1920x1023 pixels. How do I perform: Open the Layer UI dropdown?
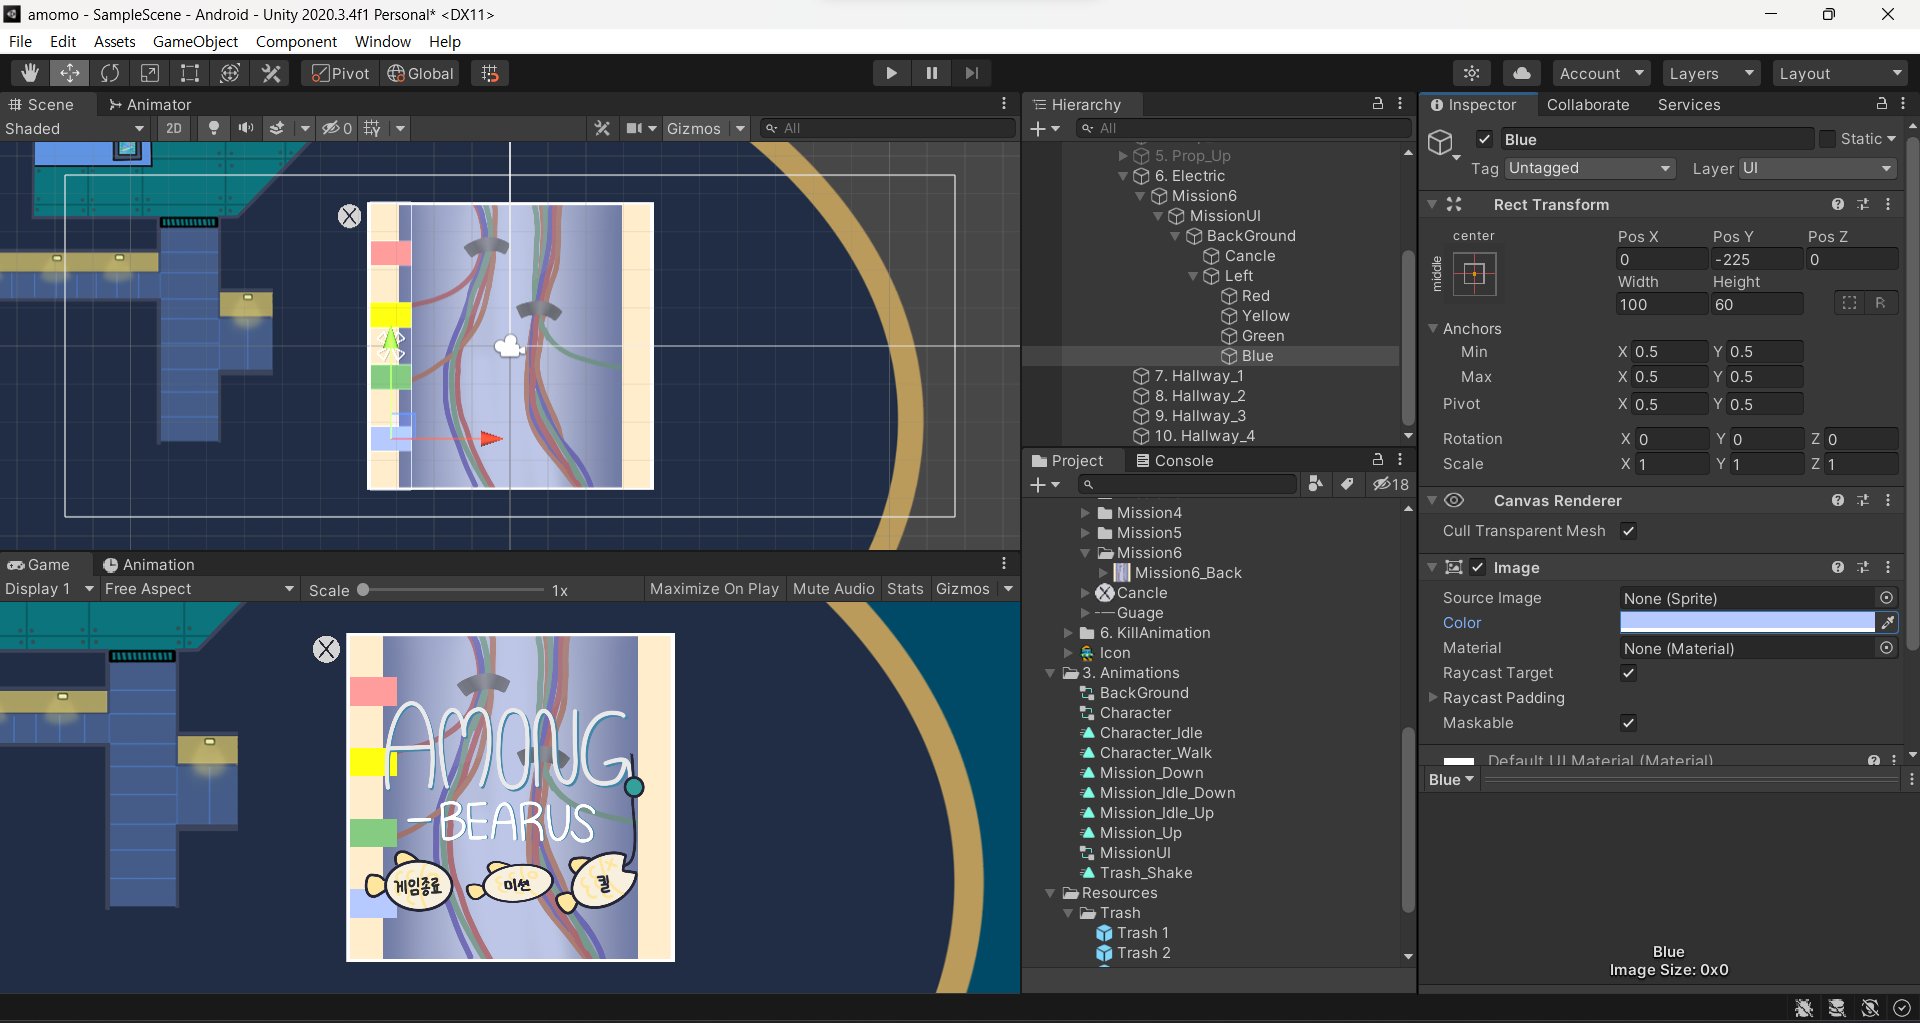[1818, 168]
